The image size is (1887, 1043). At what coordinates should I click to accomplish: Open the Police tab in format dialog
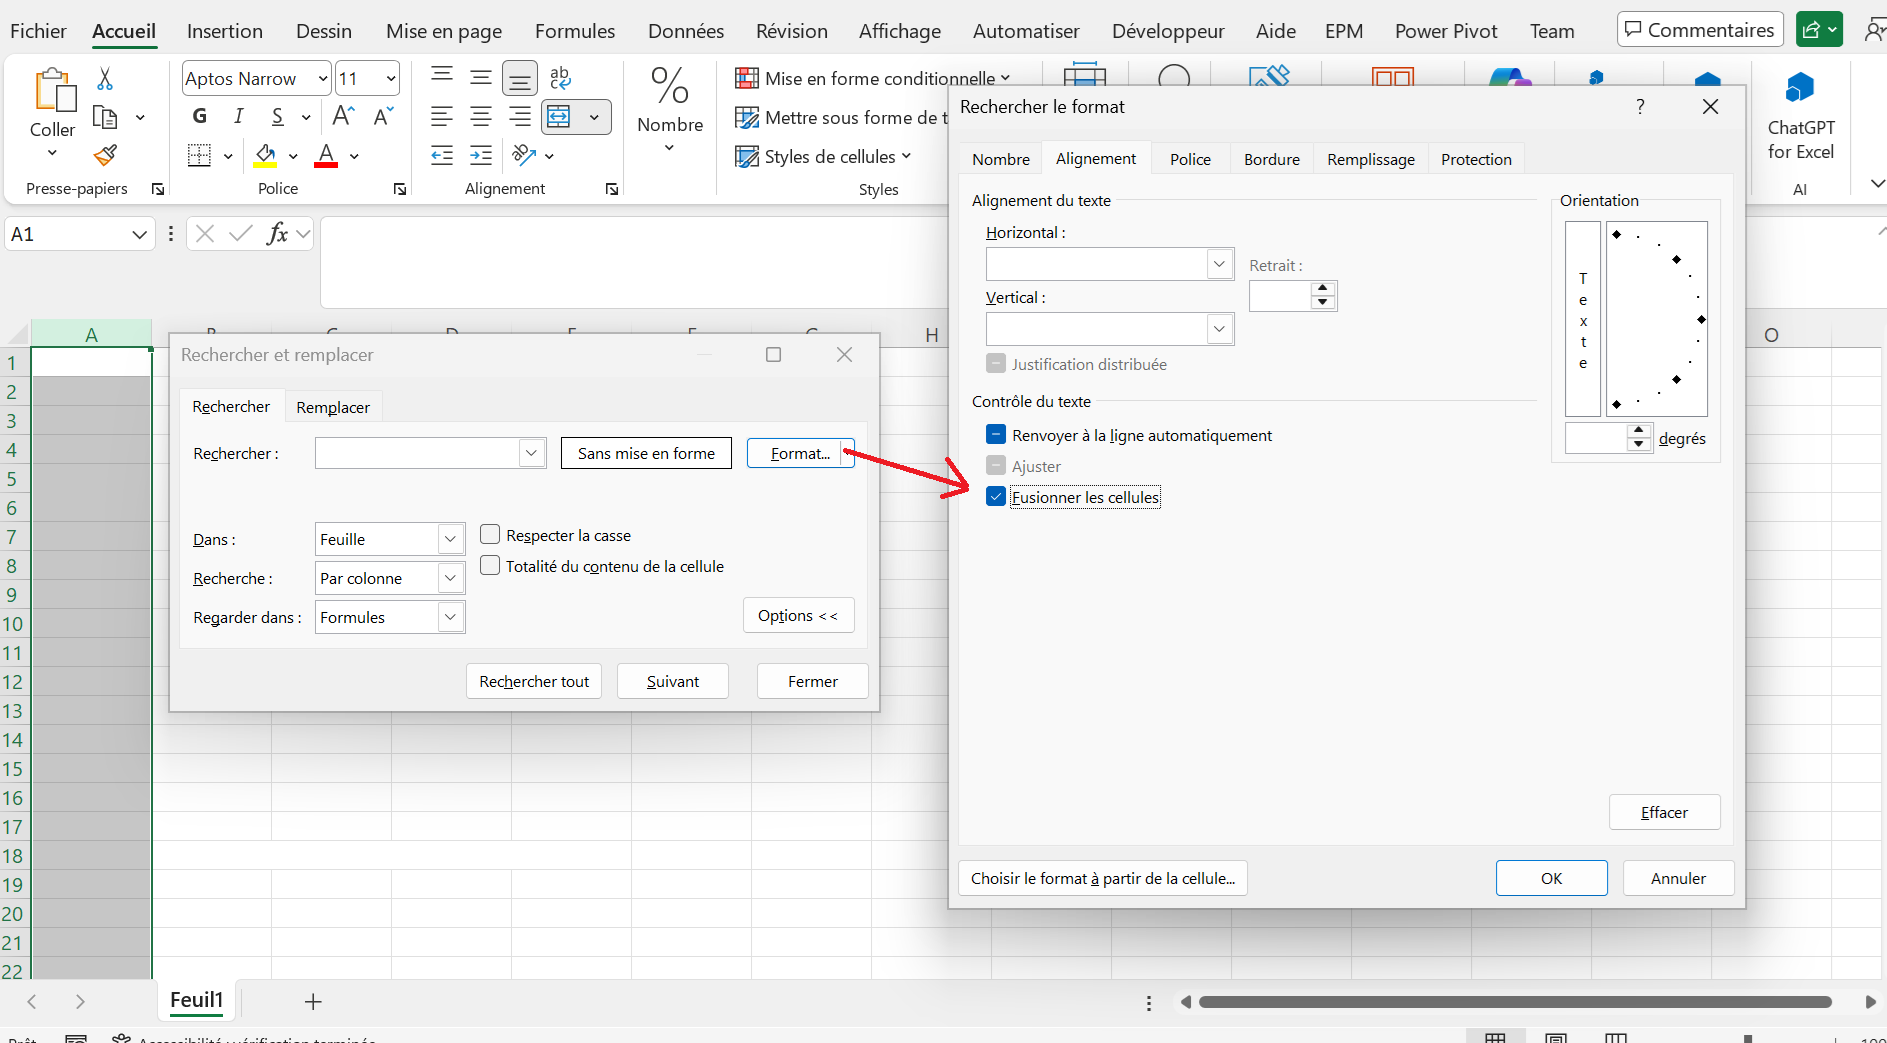pyautogui.click(x=1190, y=159)
